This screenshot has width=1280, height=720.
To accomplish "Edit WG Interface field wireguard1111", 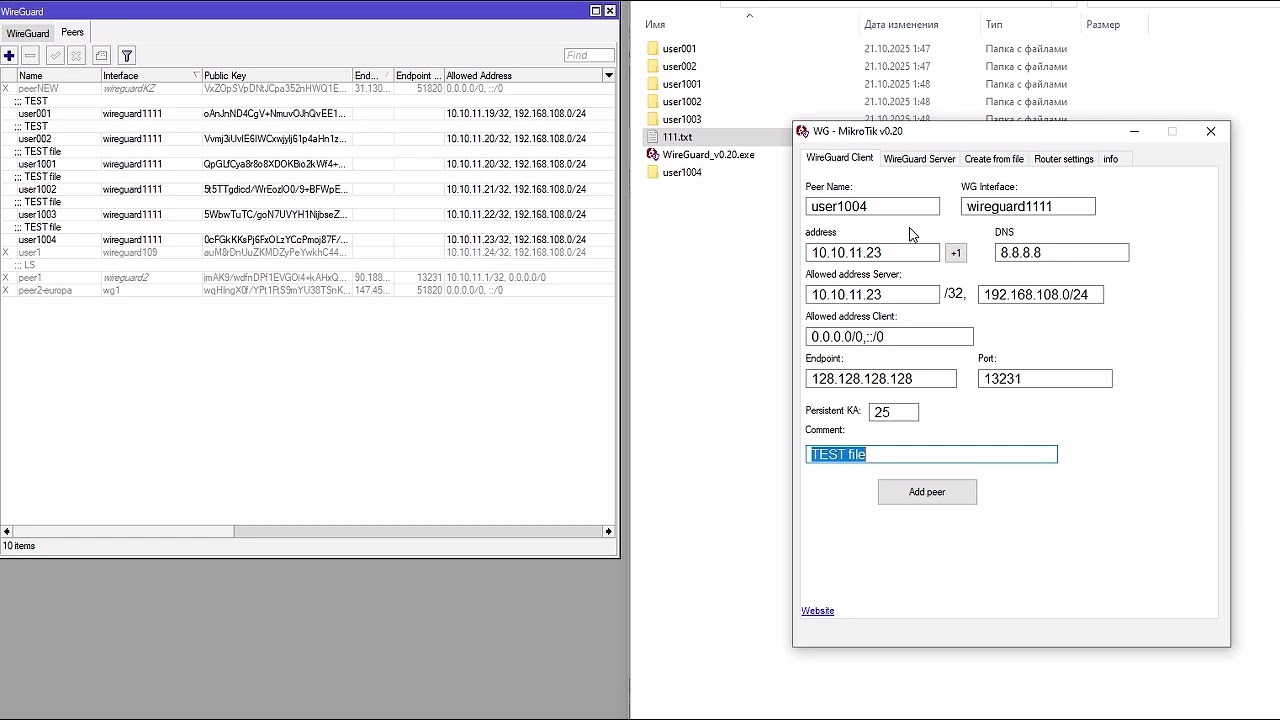I will coord(1028,206).
